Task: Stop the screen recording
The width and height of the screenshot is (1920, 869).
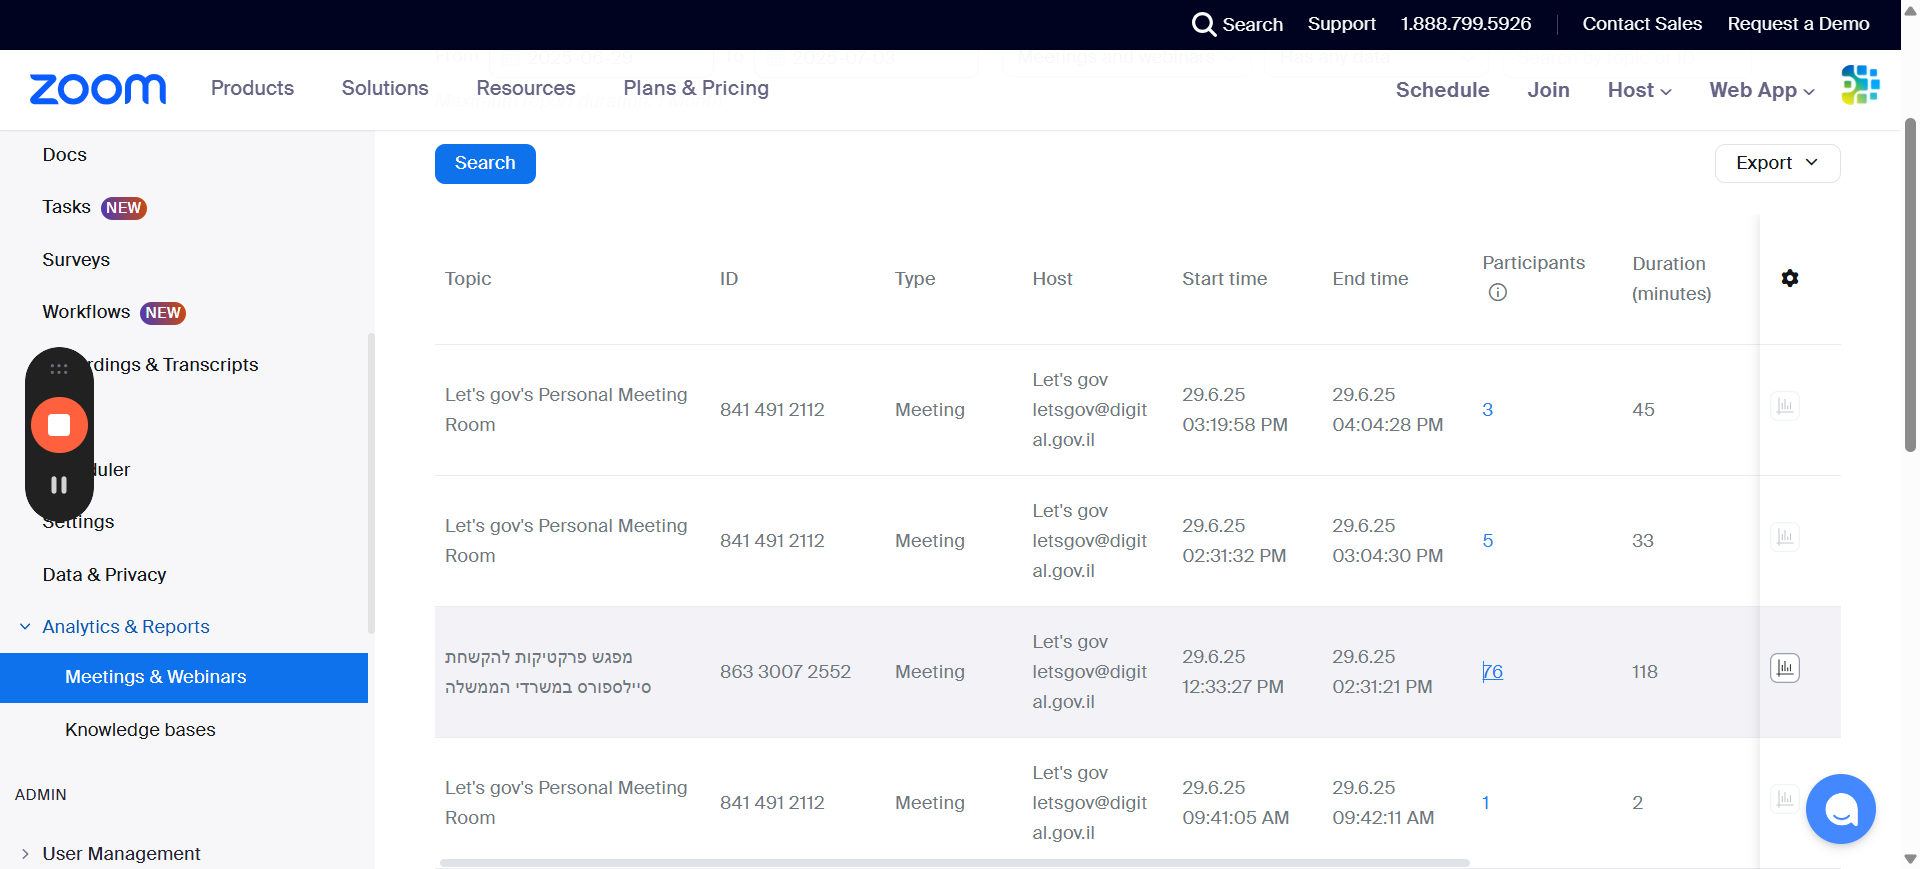Action: click(x=59, y=425)
